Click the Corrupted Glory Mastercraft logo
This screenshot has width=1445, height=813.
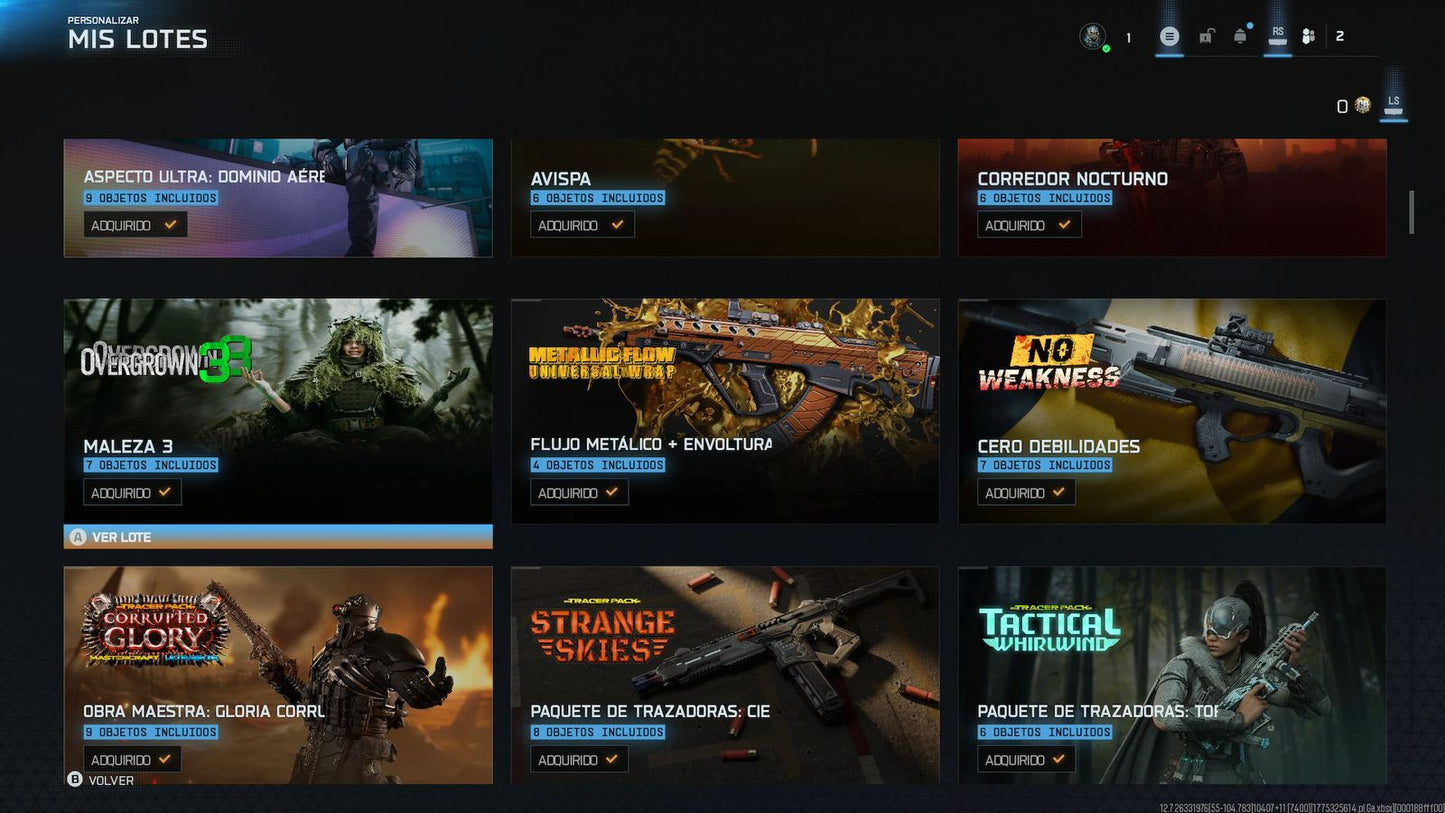[x=155, y=631]
